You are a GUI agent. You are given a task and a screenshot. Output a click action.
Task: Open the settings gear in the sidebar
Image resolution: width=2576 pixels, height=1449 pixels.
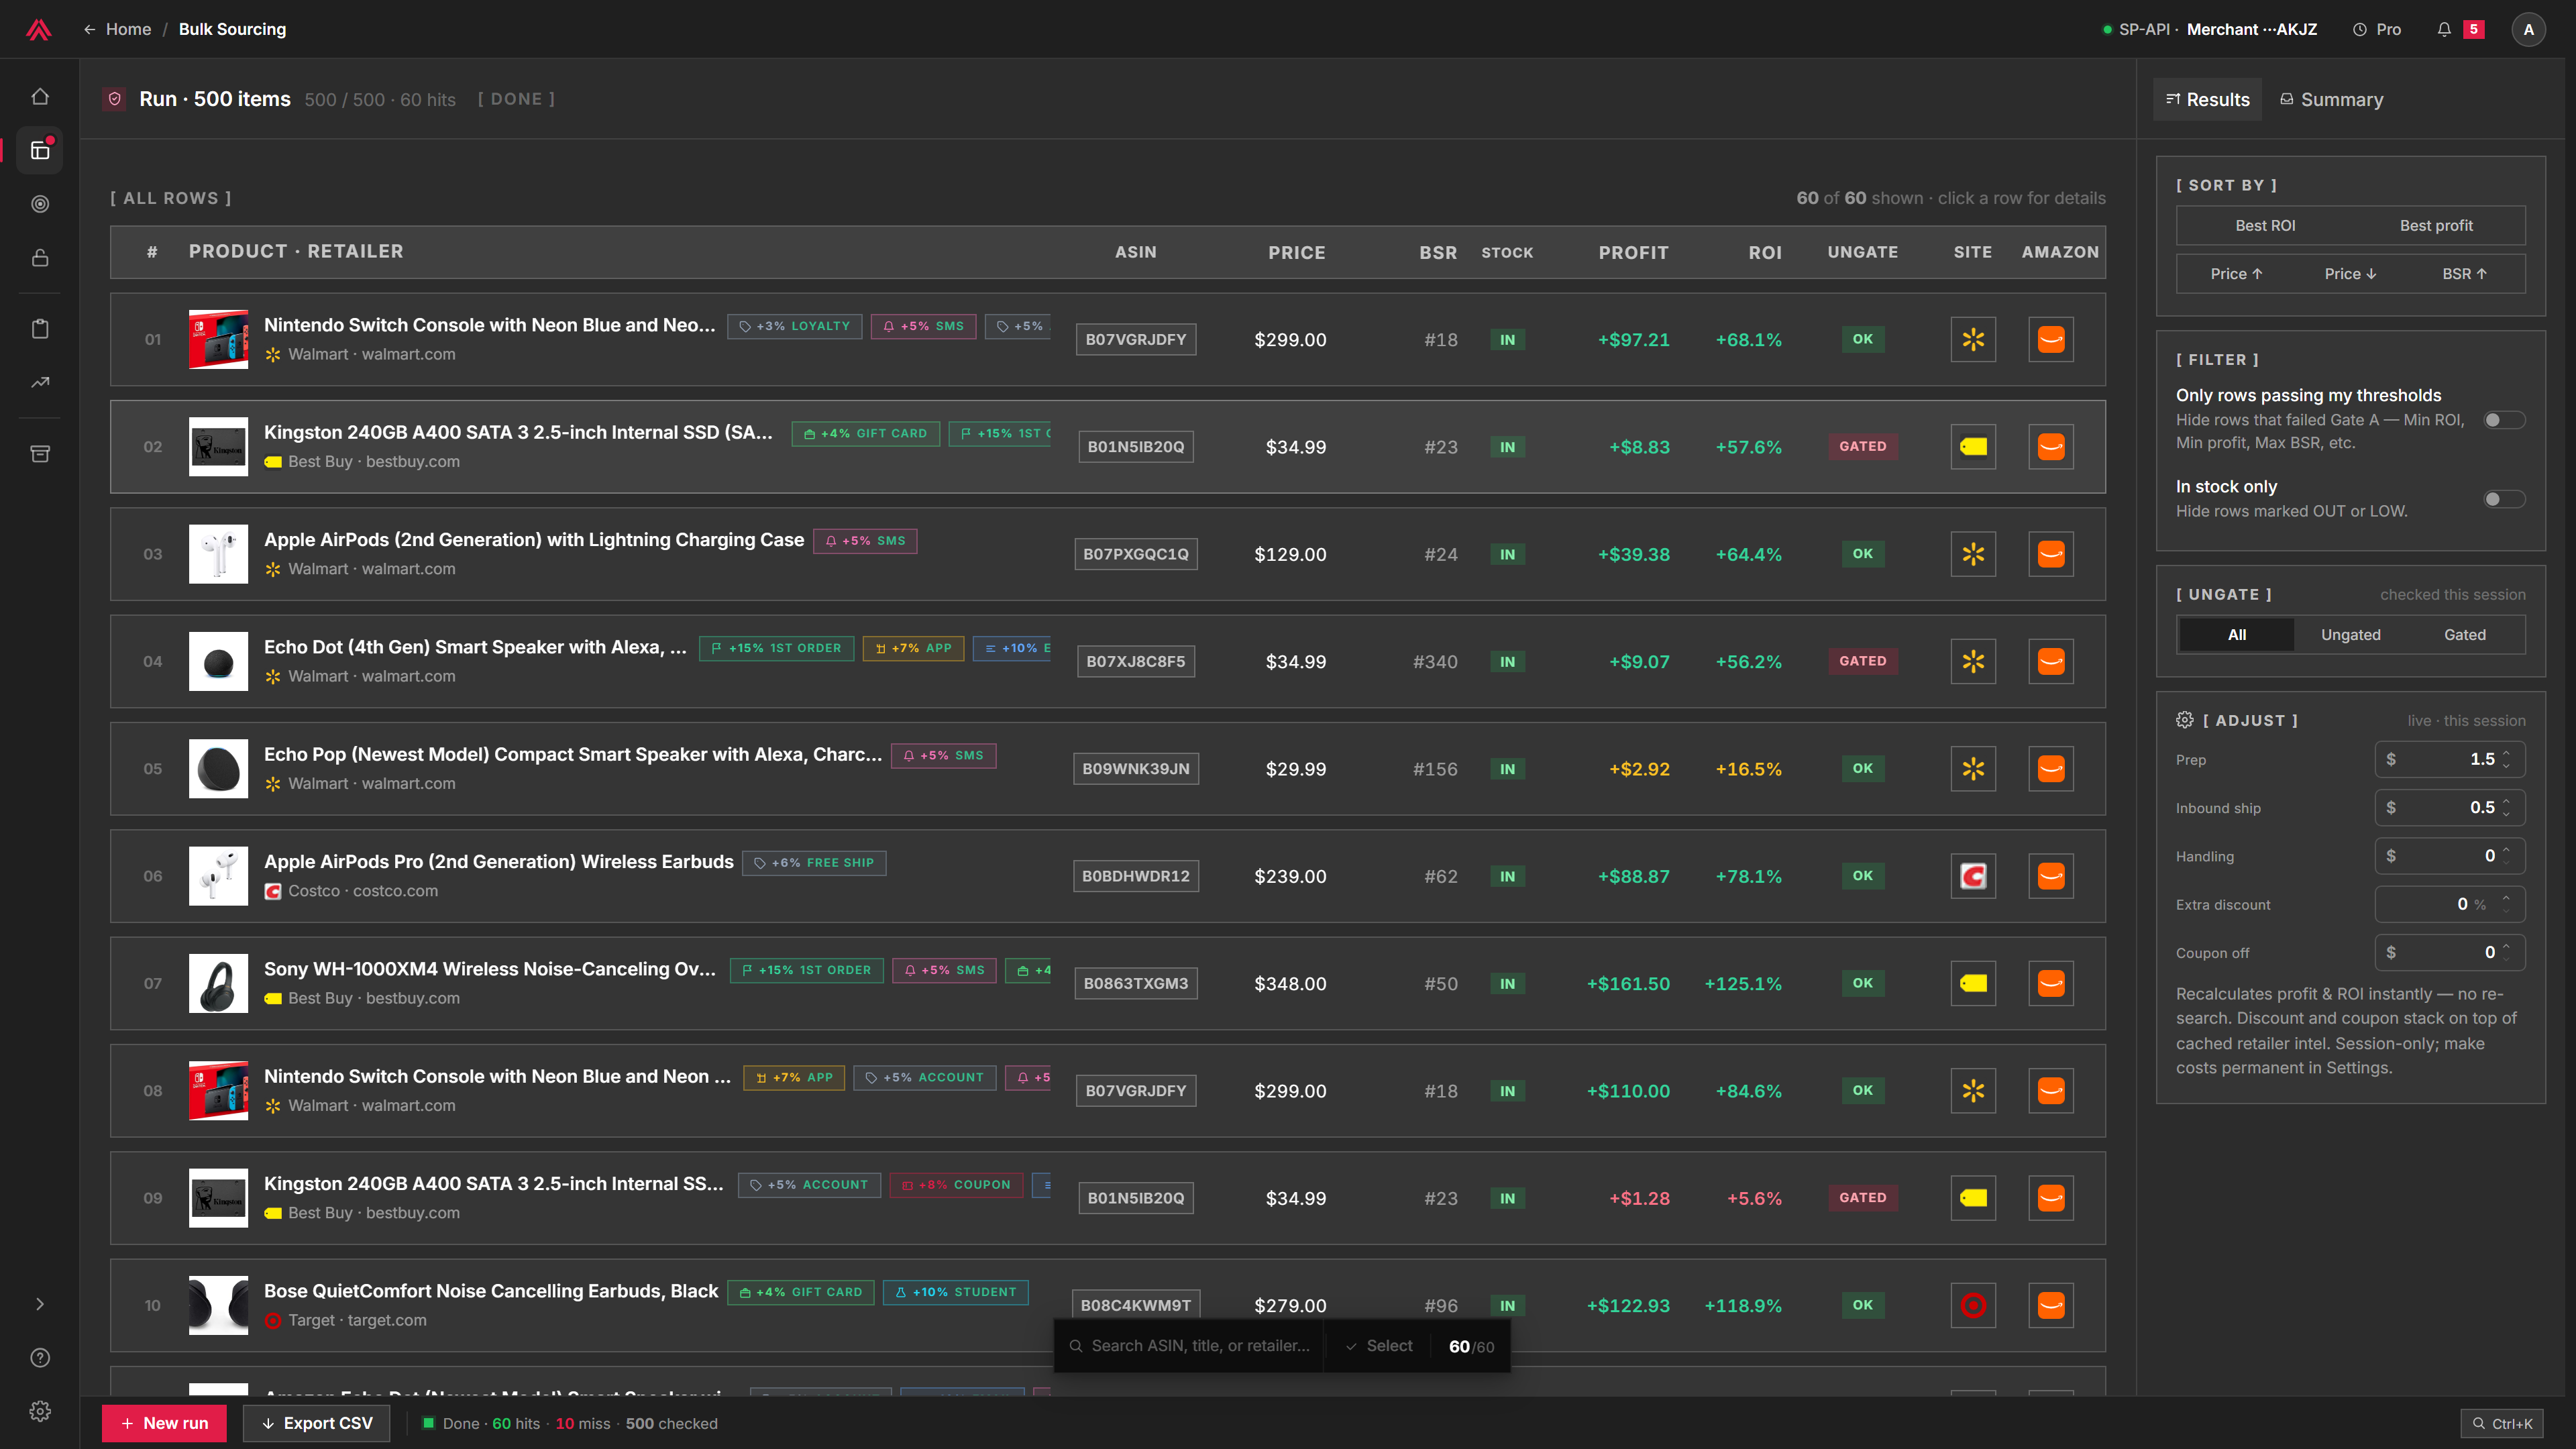click(40, 1411)
